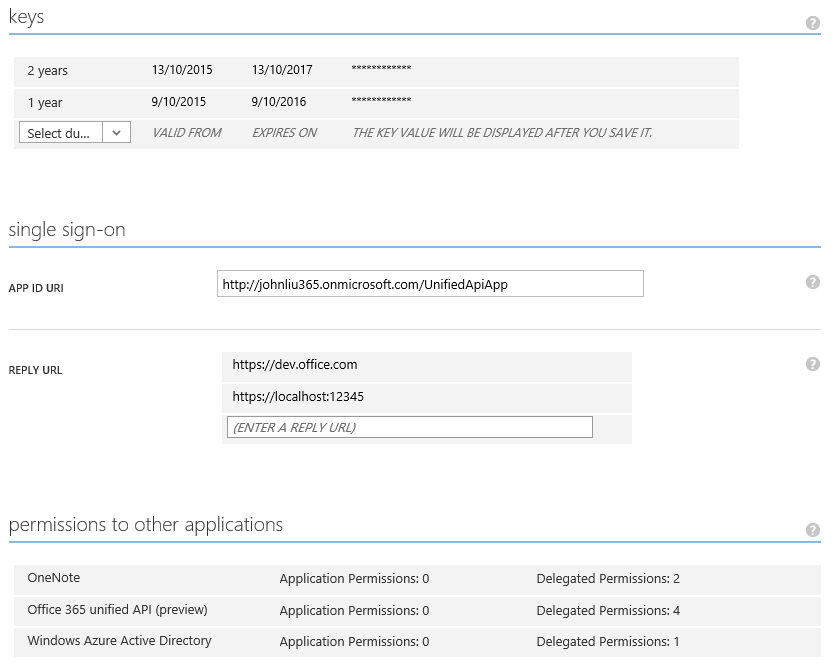Open the Select duration dropdown for new key
This screenshot has width=834, height=667.
(x=75, y=133)
